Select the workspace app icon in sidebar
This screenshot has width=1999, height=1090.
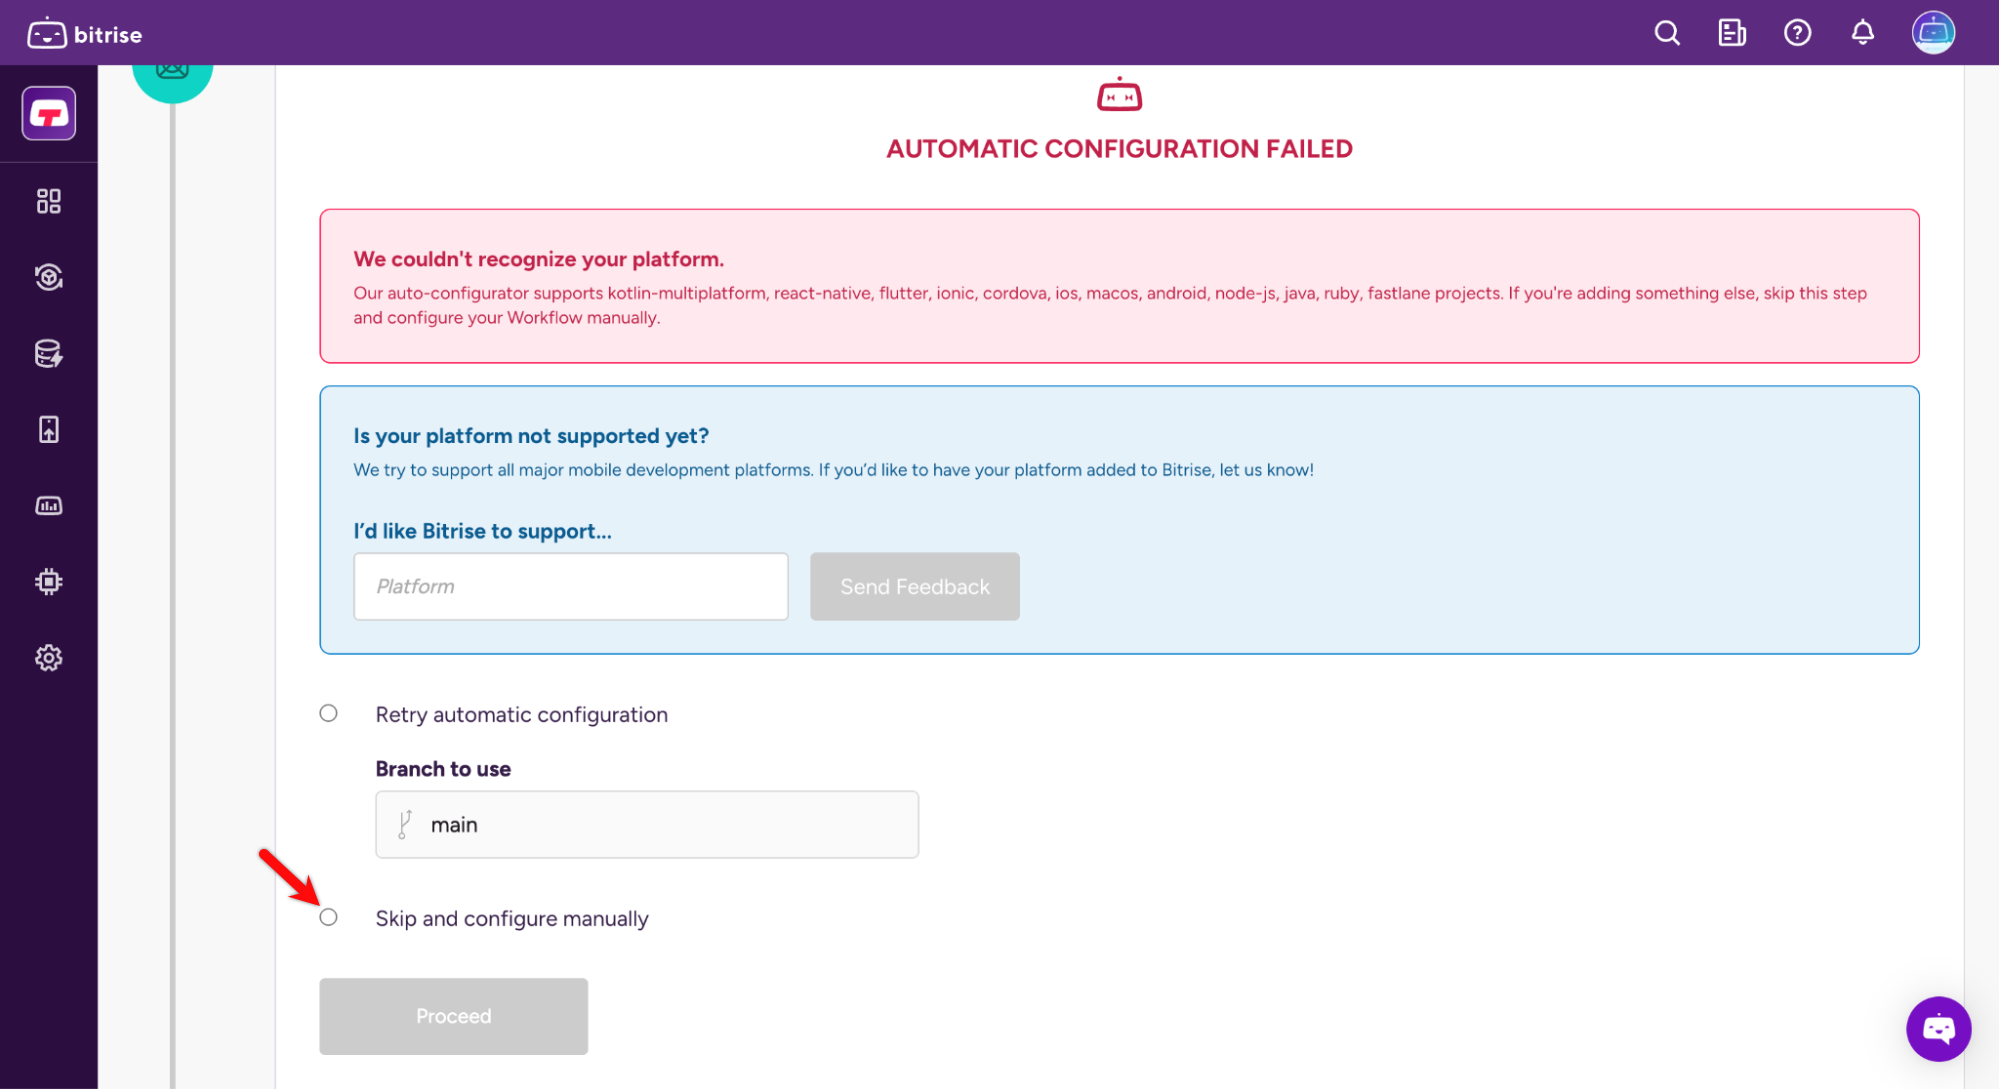click(x=49, y=114)
